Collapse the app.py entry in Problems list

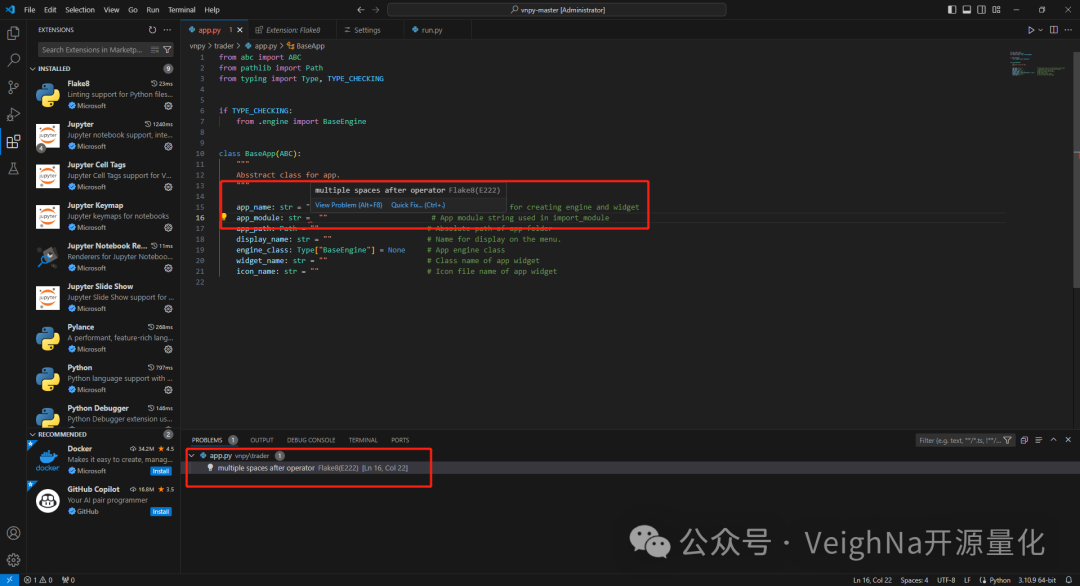coord(191,455)
